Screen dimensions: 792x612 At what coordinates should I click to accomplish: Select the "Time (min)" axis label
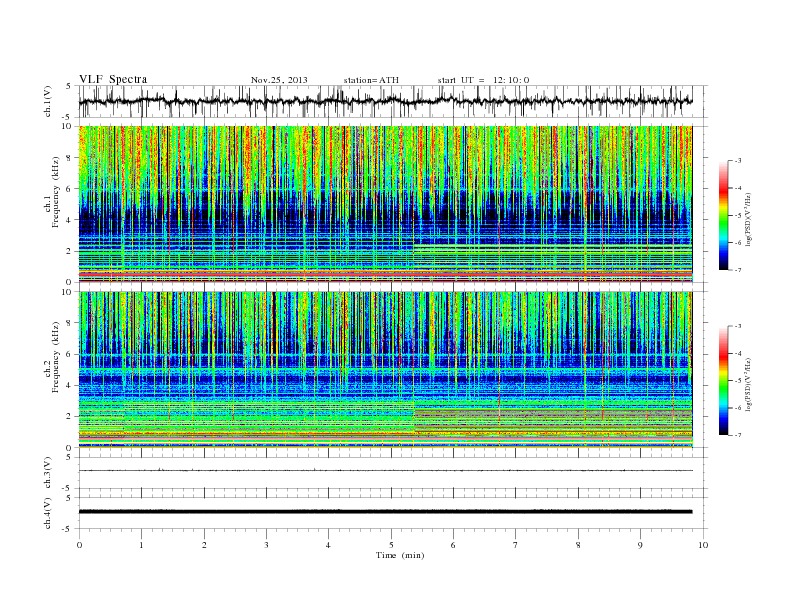click(x=400, y=555)
